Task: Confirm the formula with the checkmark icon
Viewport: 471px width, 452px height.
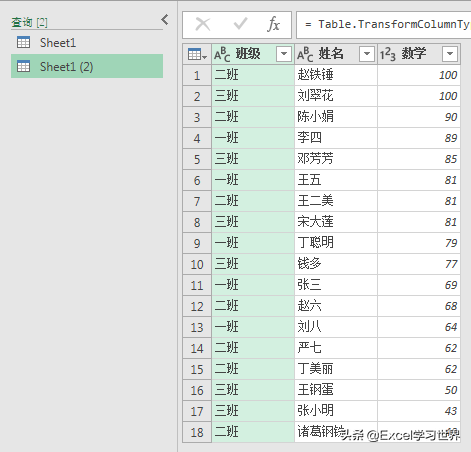Action: (240, 24)
